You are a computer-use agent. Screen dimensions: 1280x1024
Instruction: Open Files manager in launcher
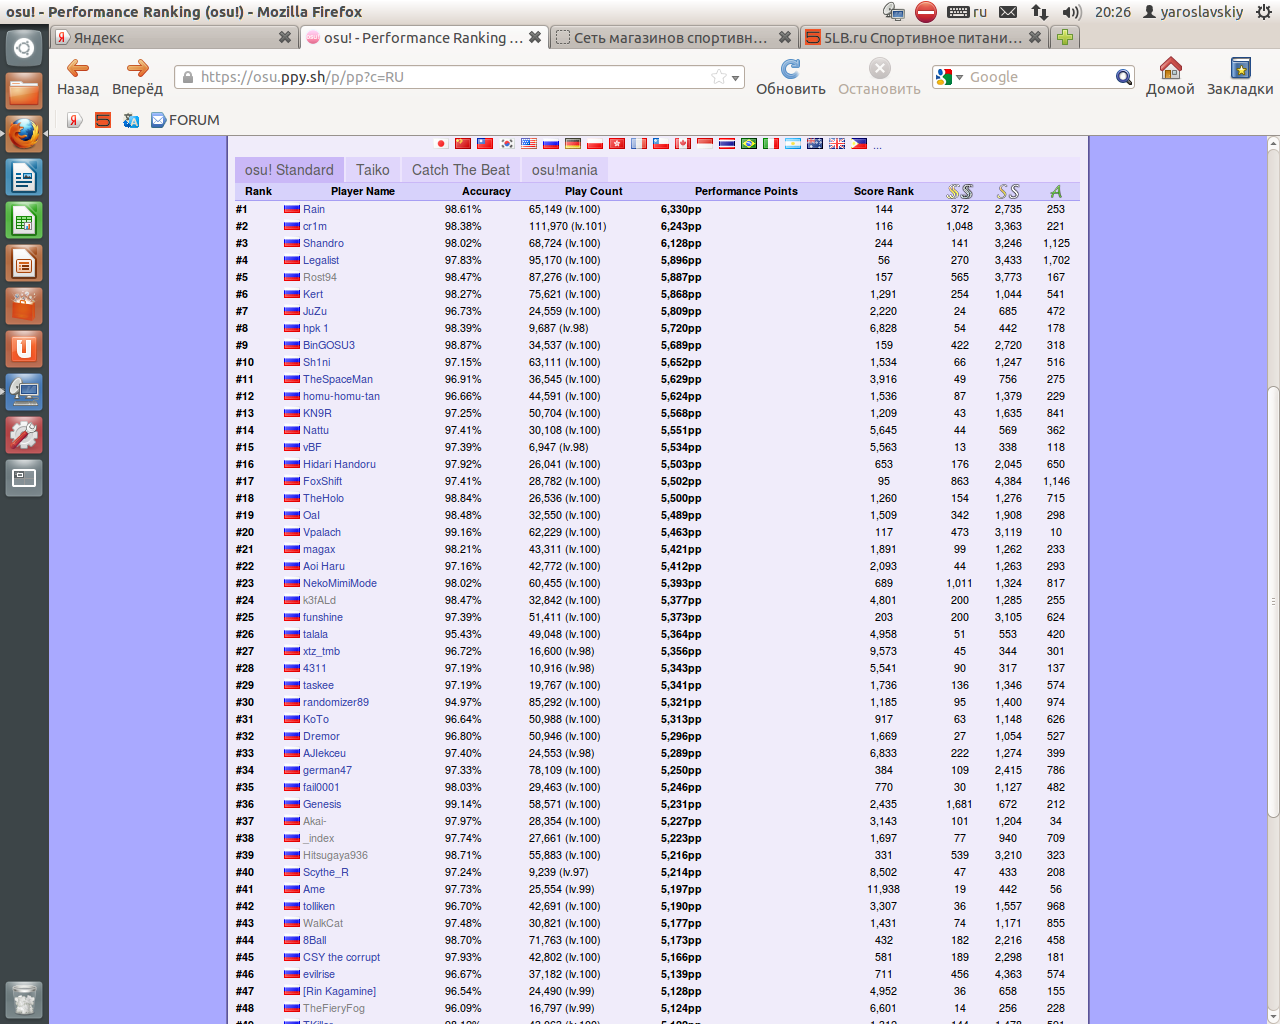24,92
